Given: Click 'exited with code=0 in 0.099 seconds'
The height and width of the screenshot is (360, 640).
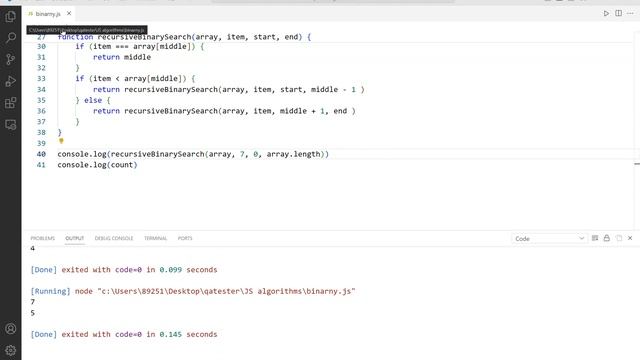Looking at the screenshot, I should click(139, 270).
